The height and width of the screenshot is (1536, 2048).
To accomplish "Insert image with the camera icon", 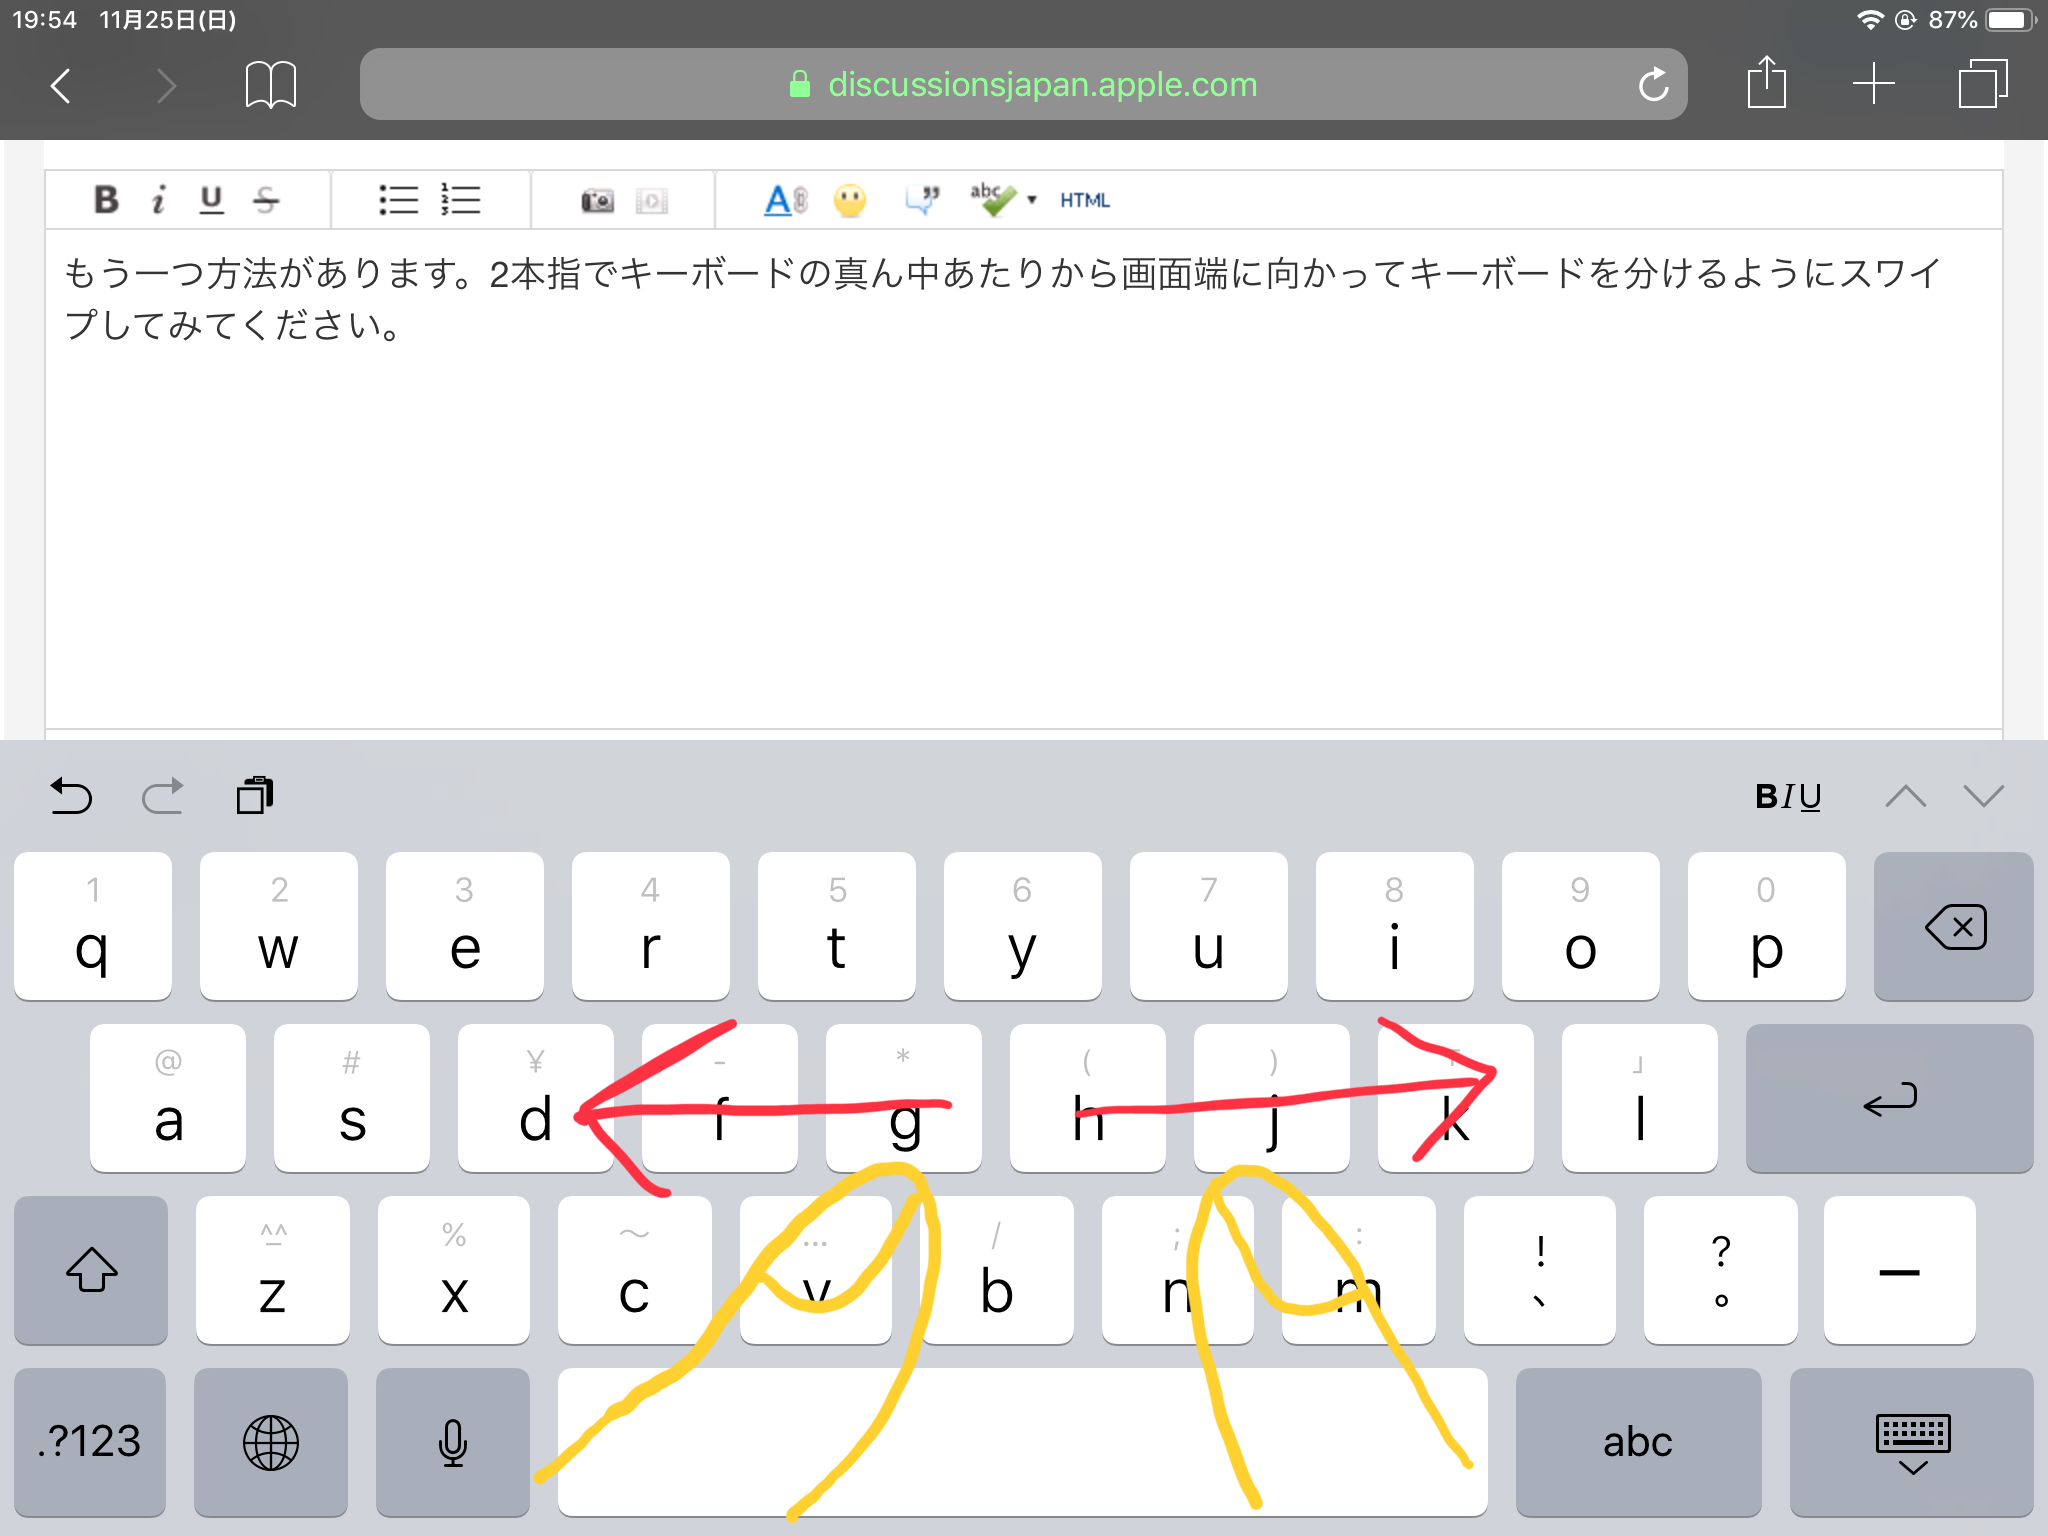I will pos(597,200).
